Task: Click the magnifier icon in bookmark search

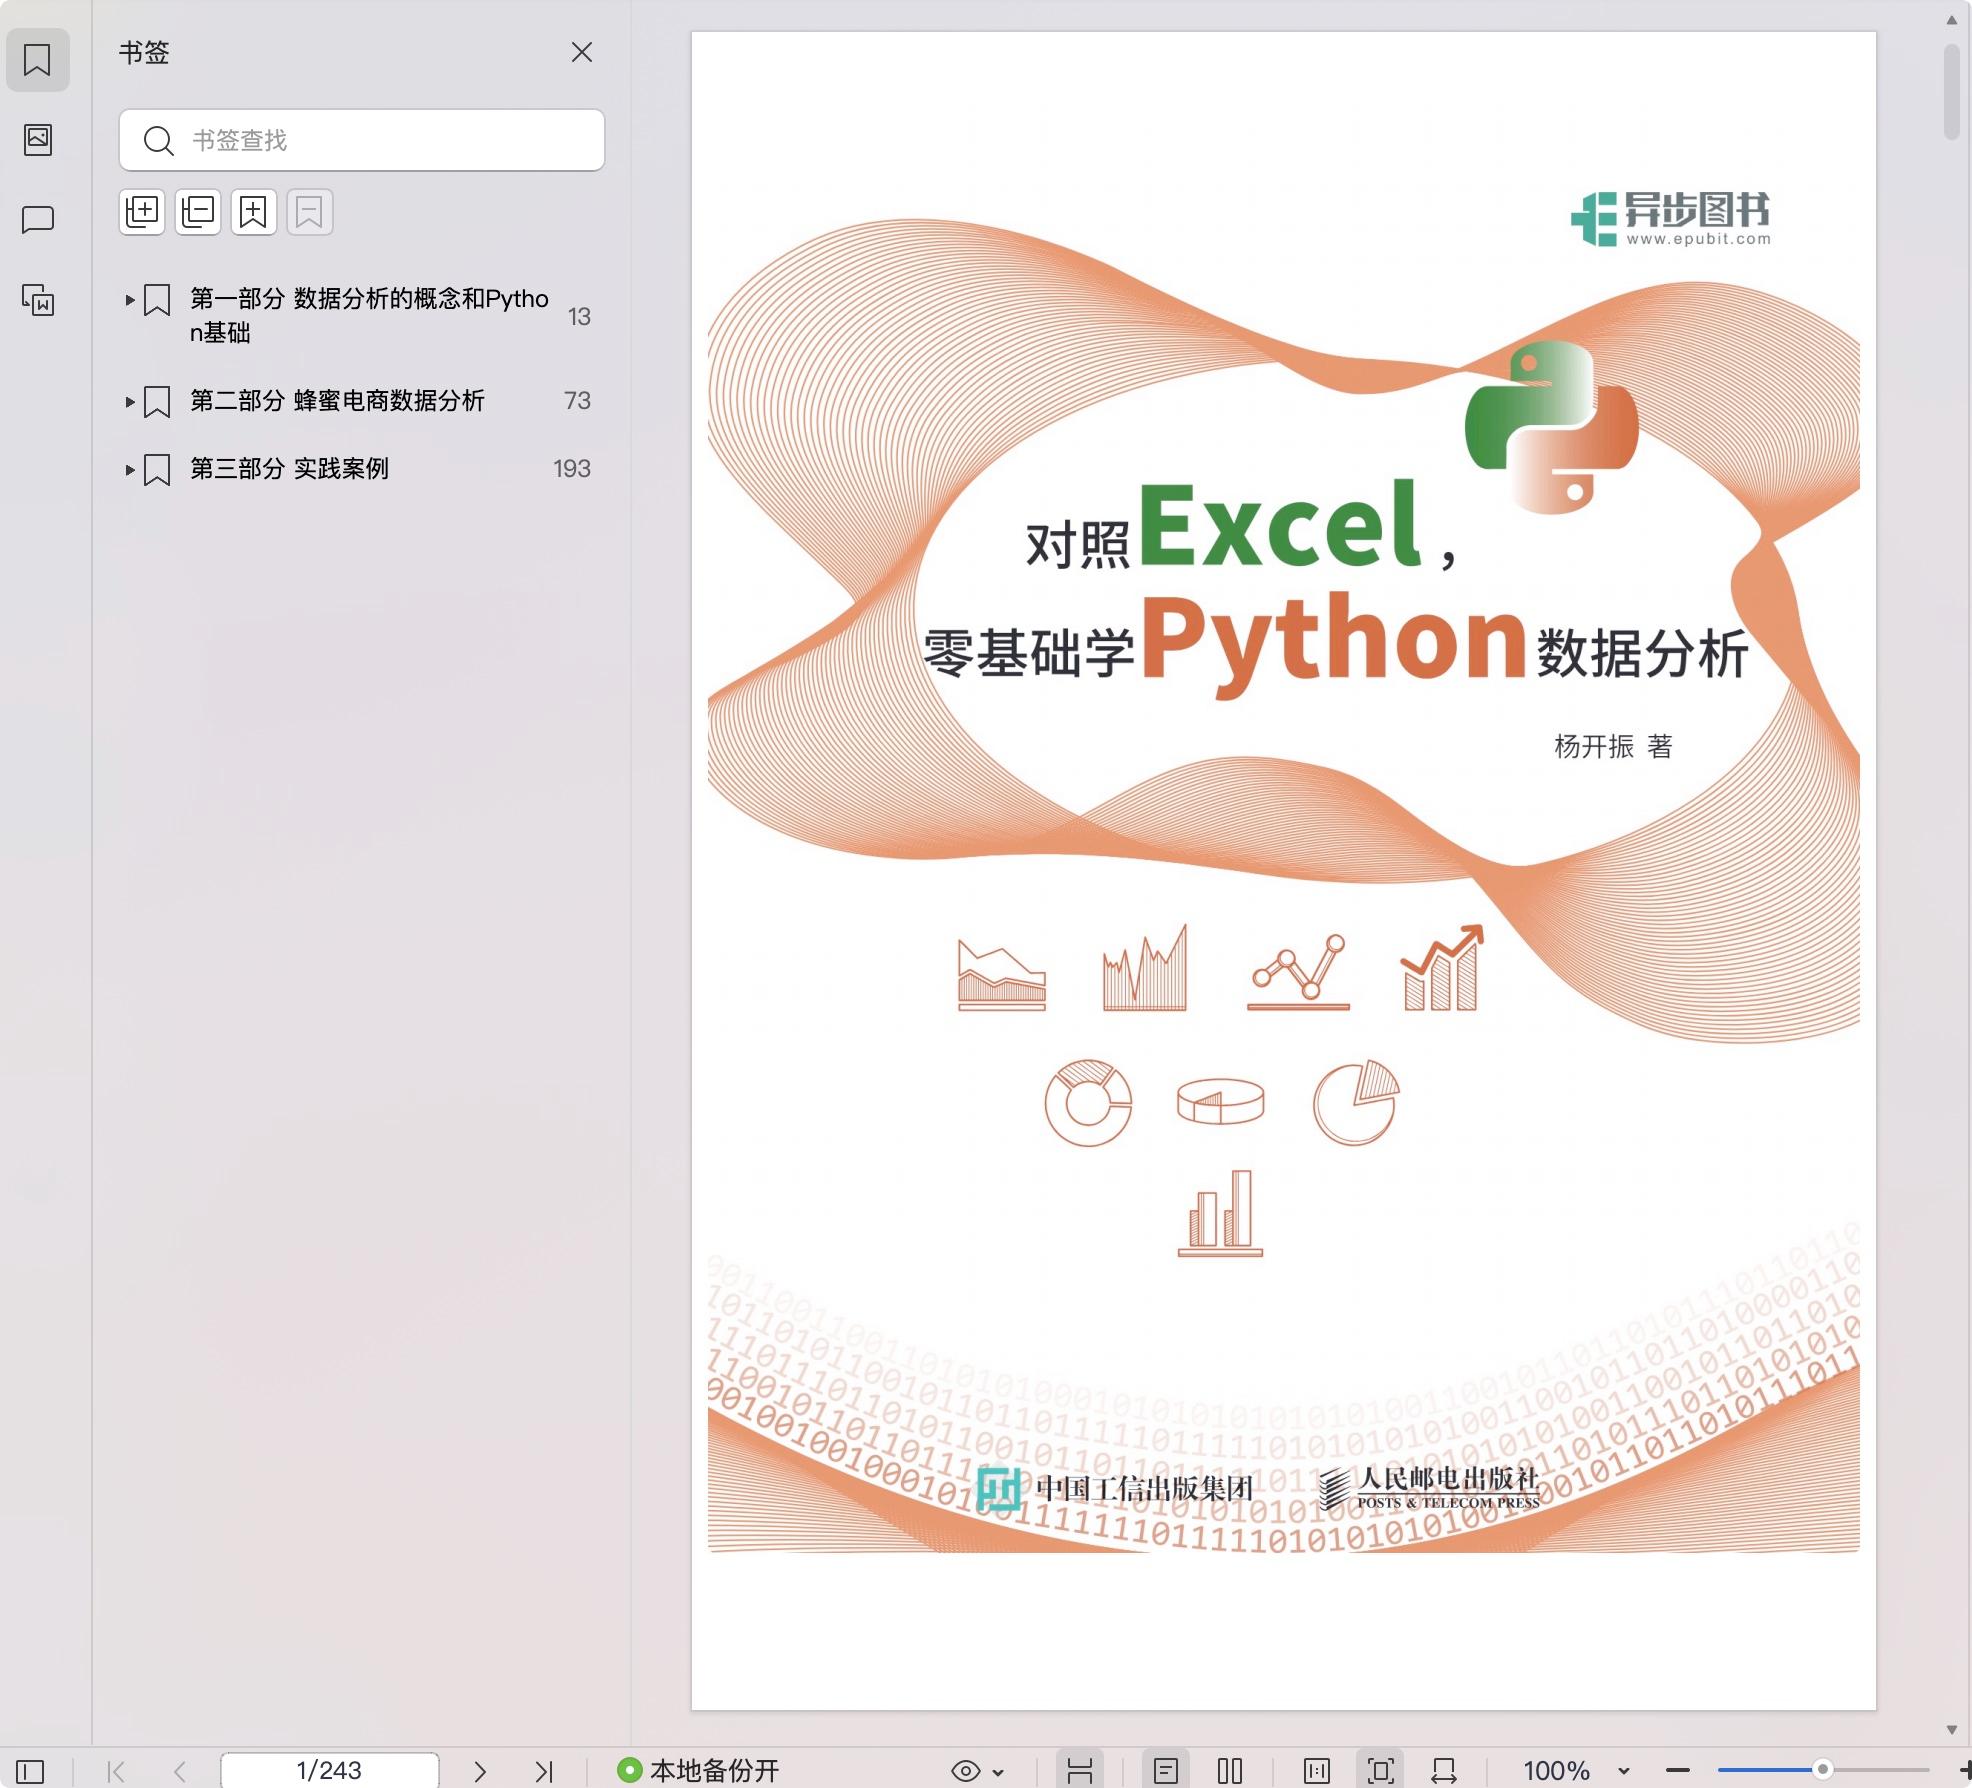Action: click(158, 140)
